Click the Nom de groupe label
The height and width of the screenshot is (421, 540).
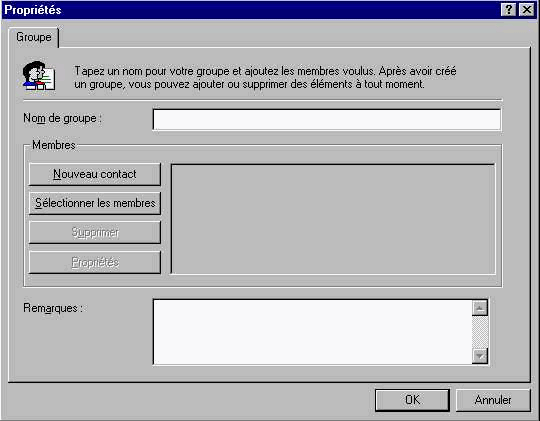[62, 118]
